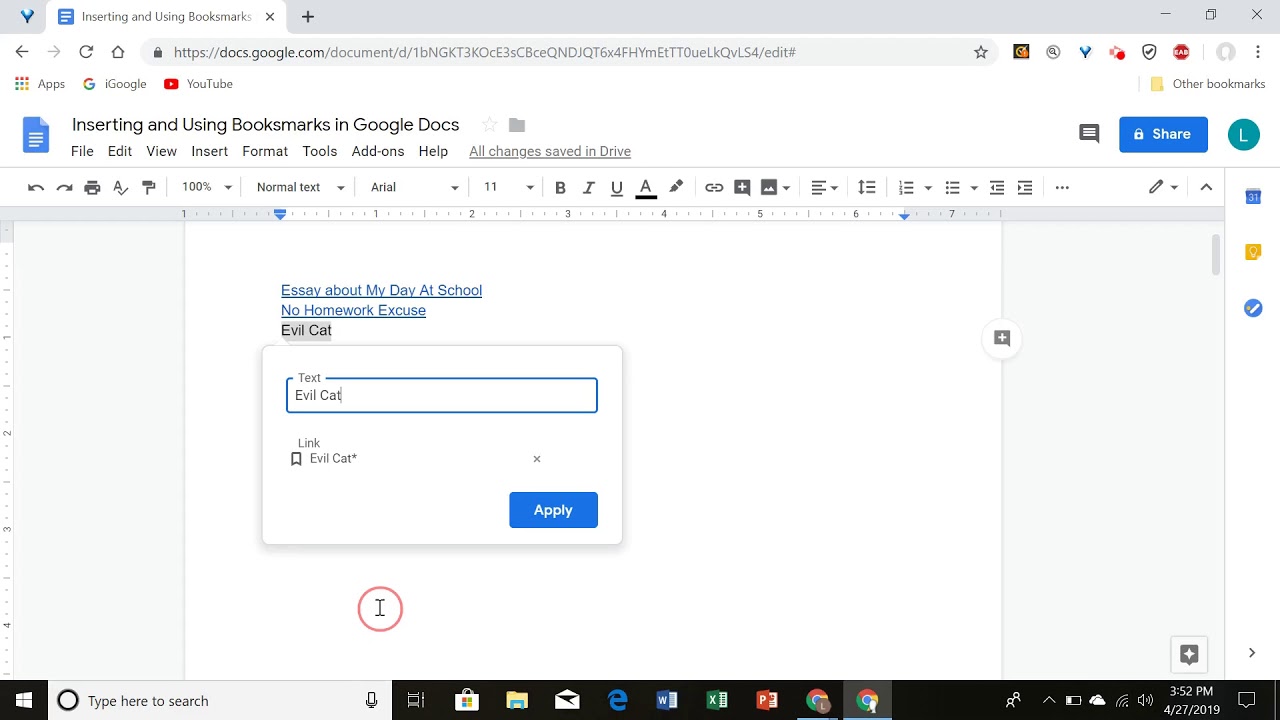Hide the menus with the chevron

[1206, 187]
